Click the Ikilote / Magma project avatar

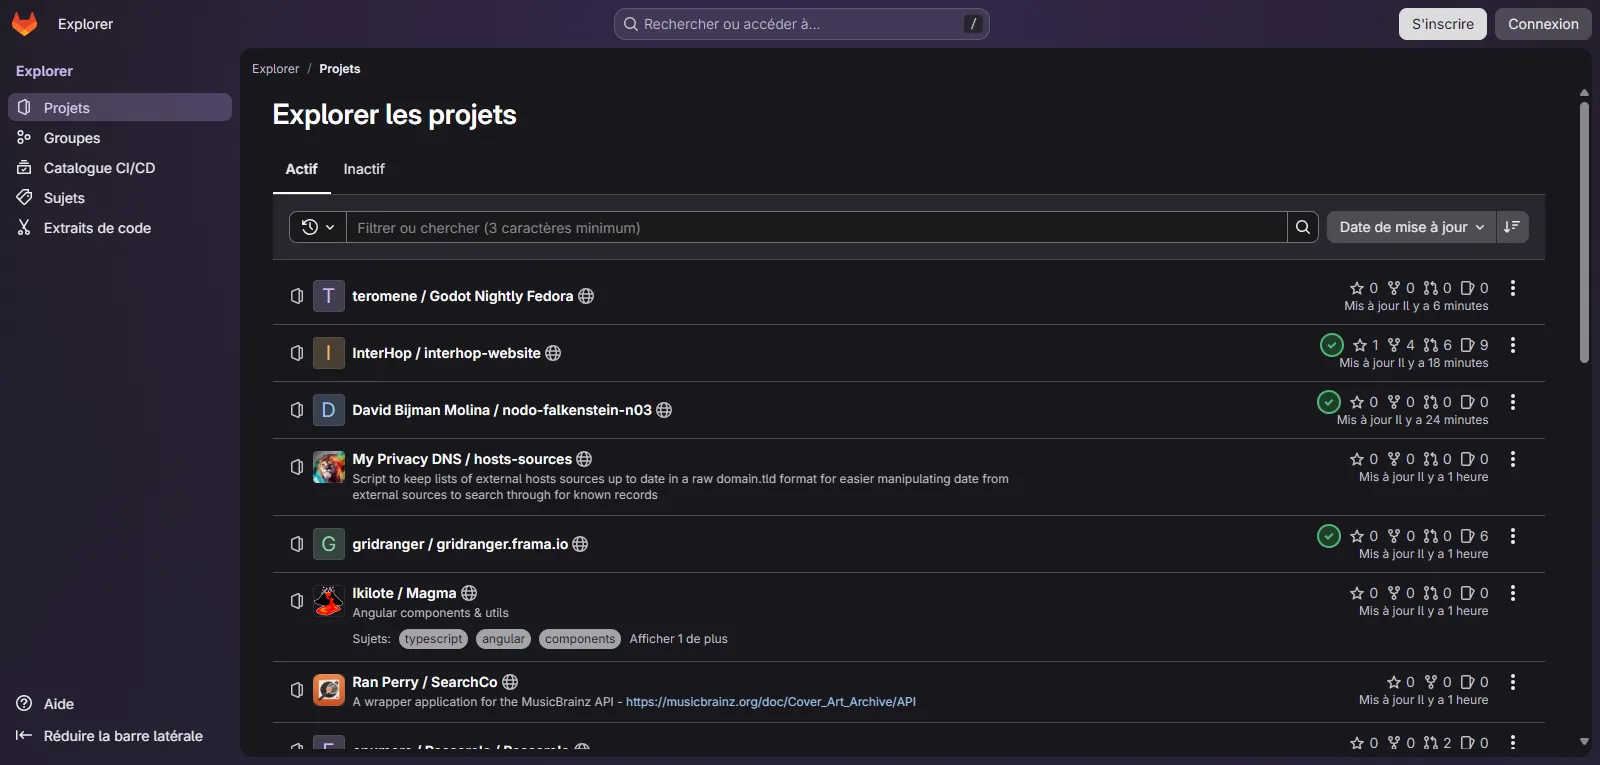(x=329, y=601)
